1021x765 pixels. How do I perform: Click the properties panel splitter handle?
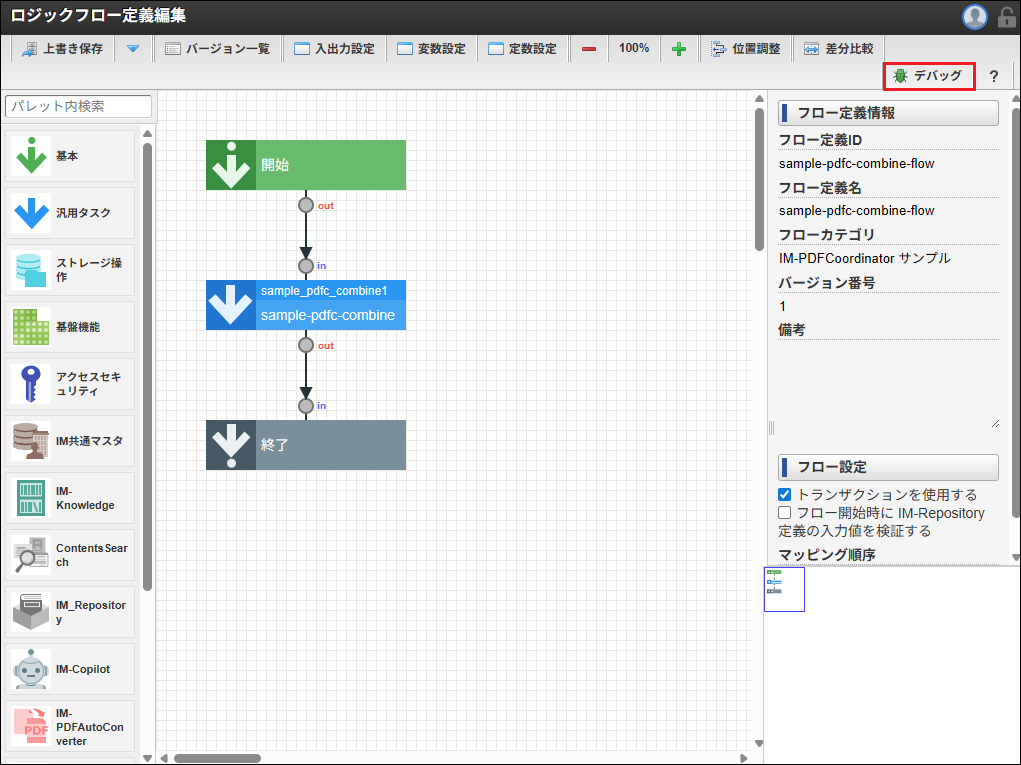pyautogui.click(x=772, y=428)
